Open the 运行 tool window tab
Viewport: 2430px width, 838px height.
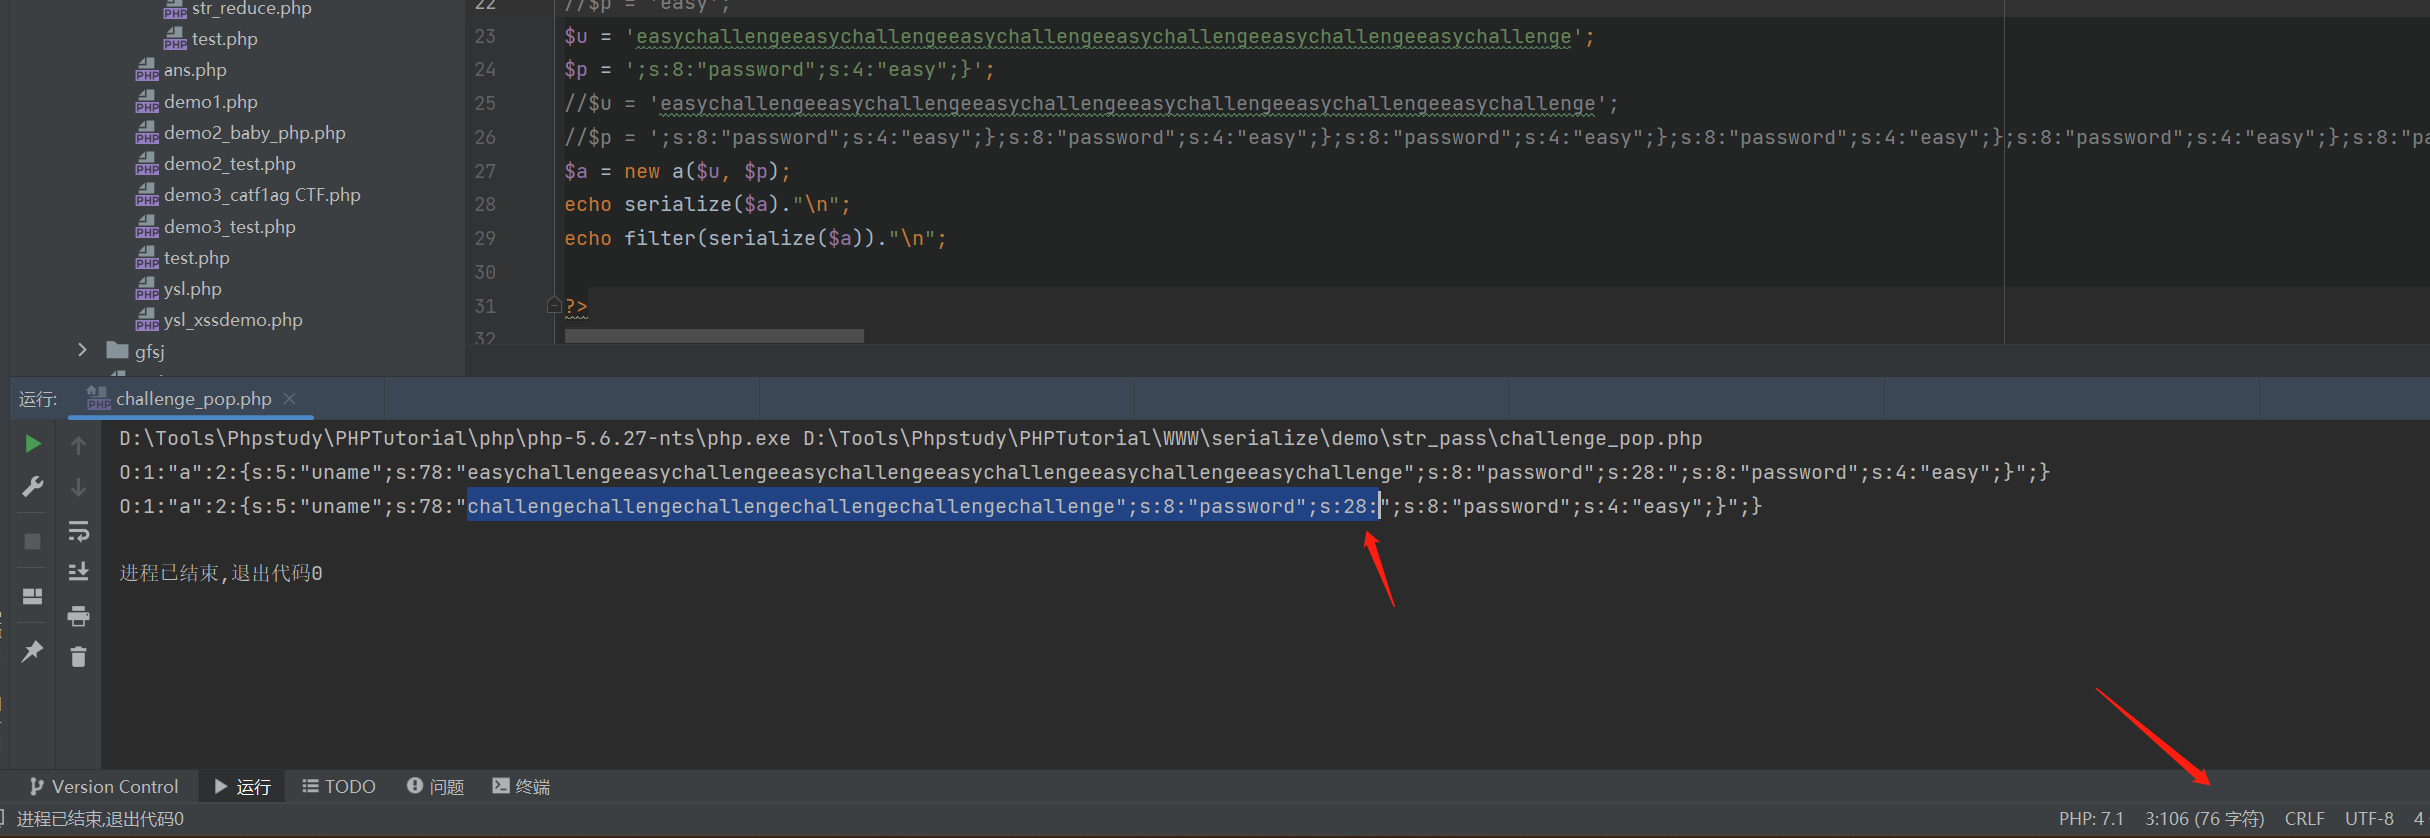click(243, 786)
